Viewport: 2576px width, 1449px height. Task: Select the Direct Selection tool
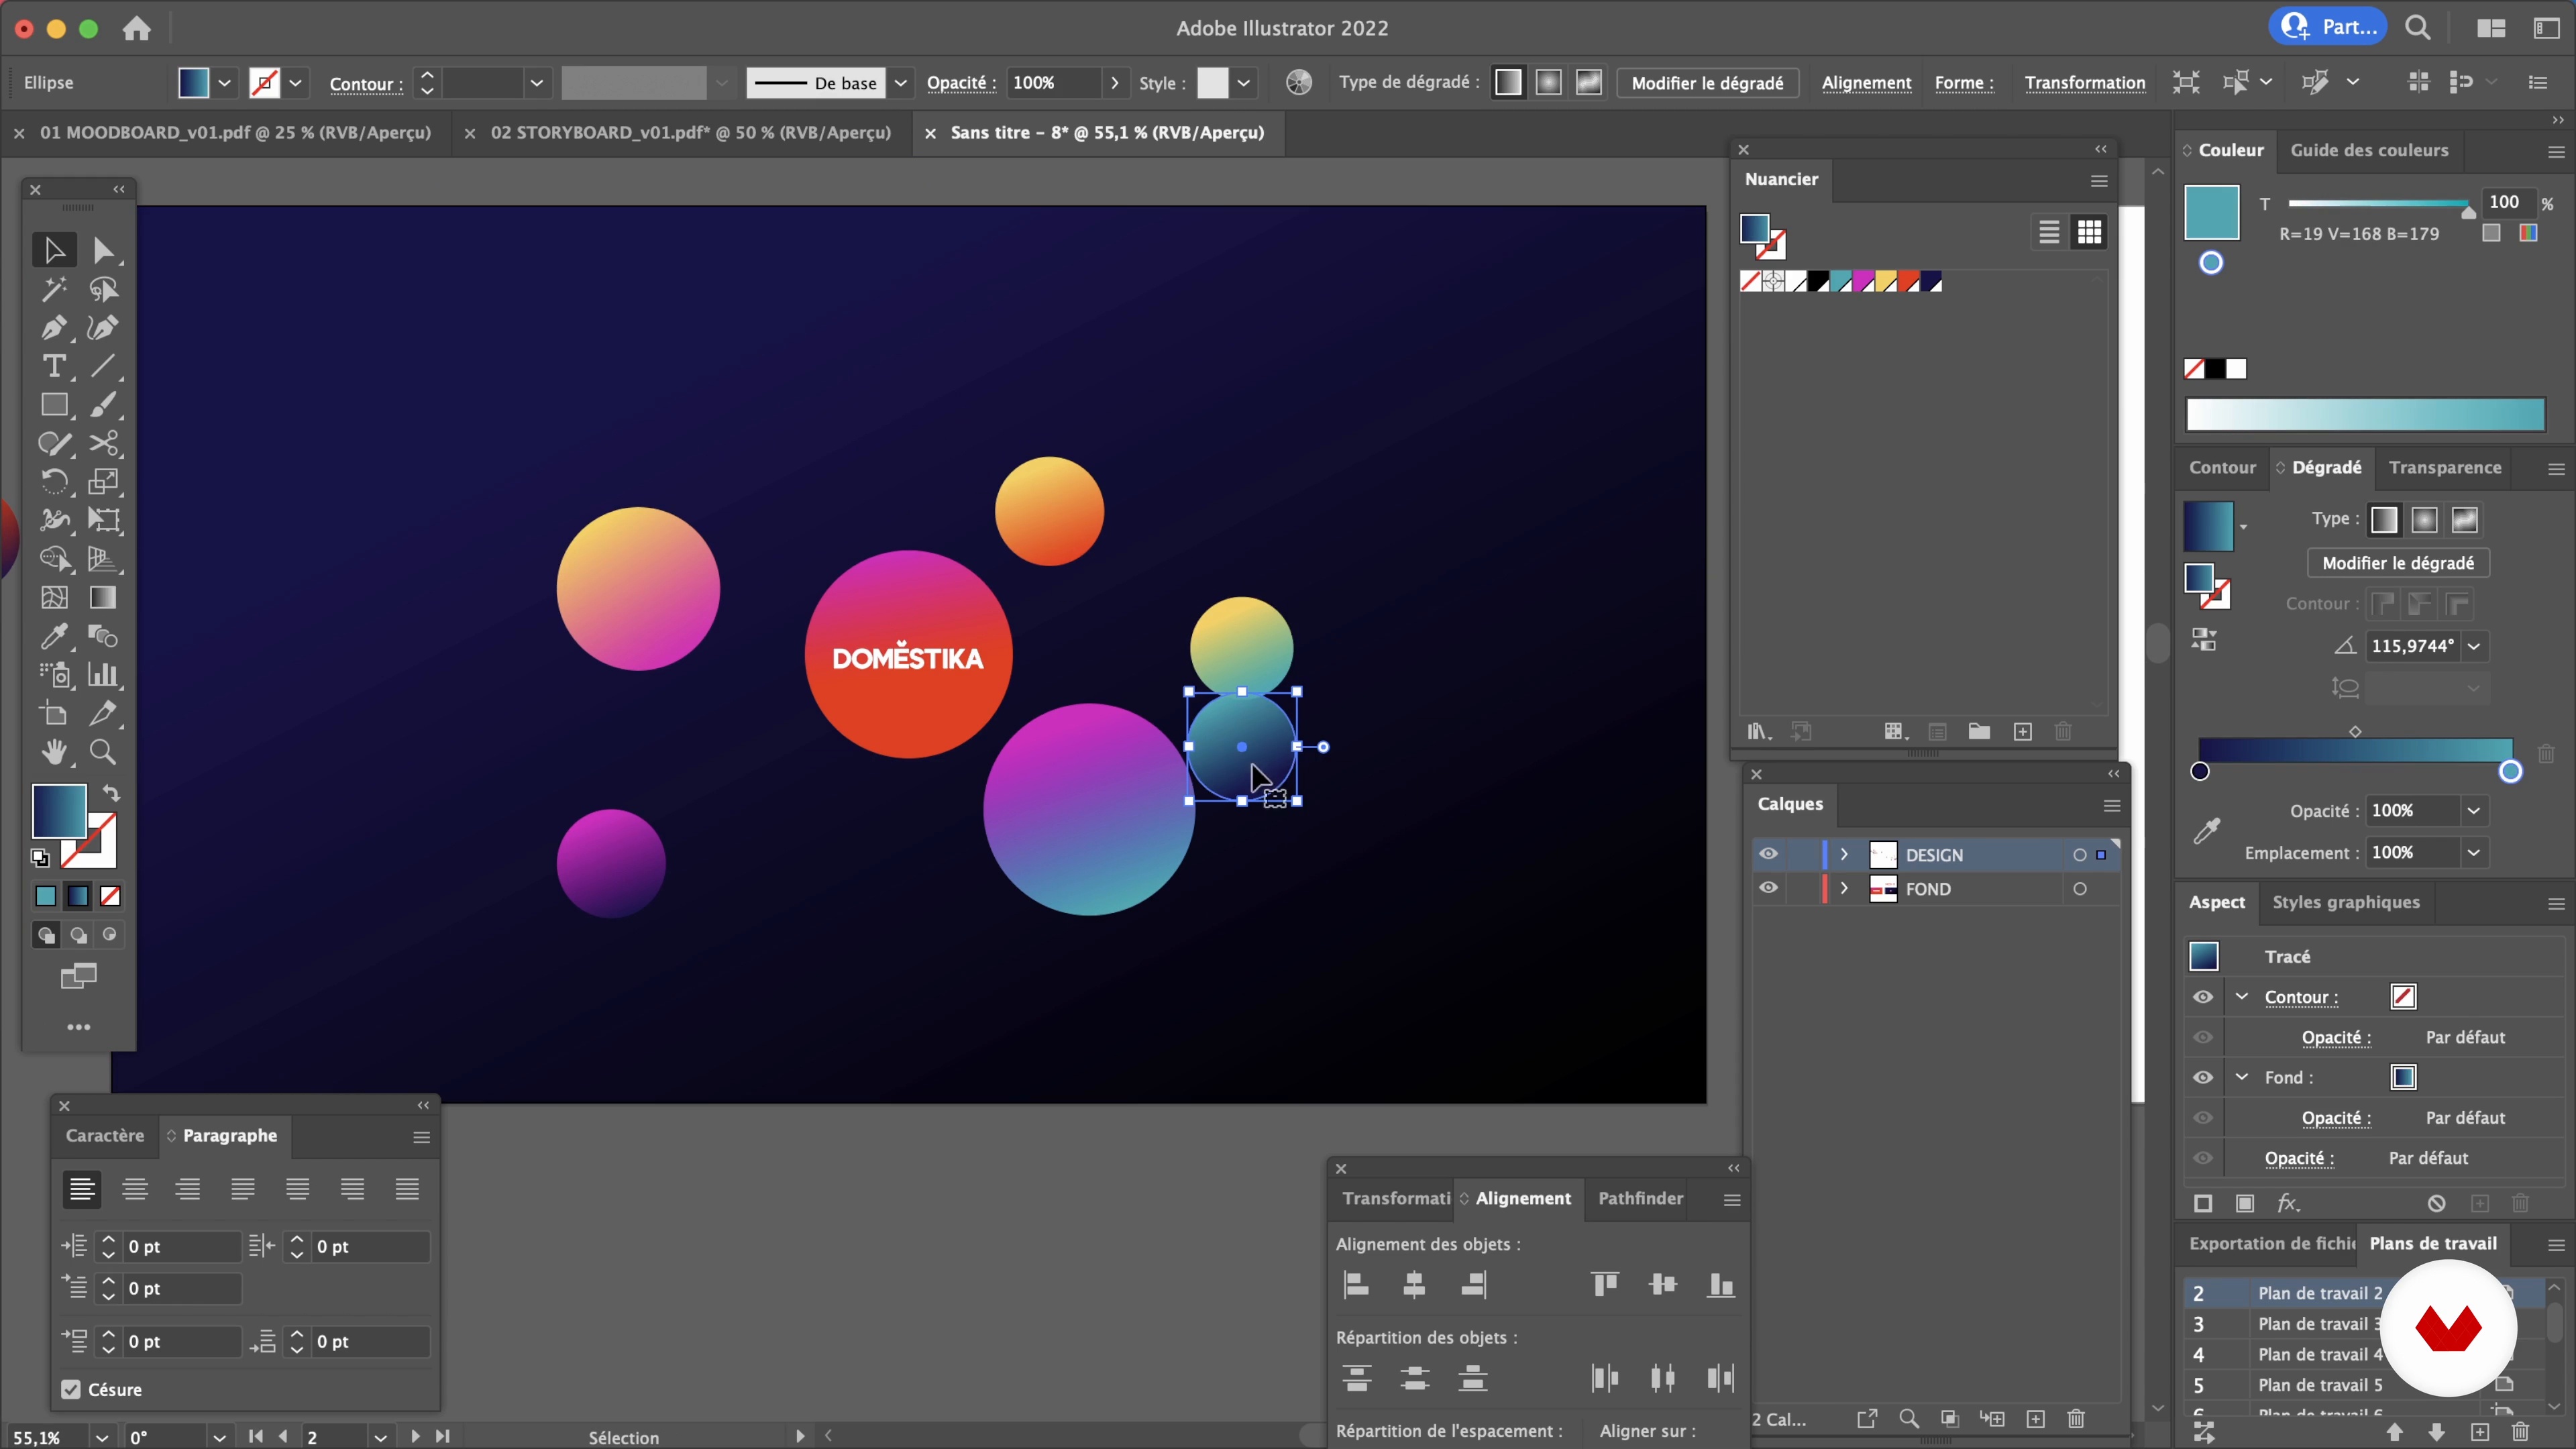[103, 250]
